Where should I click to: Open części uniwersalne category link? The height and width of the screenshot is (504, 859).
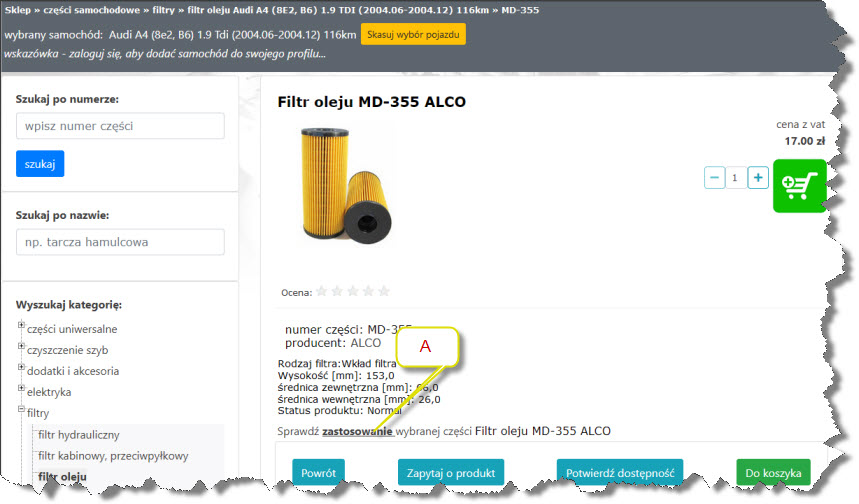(x=72, y=329)
